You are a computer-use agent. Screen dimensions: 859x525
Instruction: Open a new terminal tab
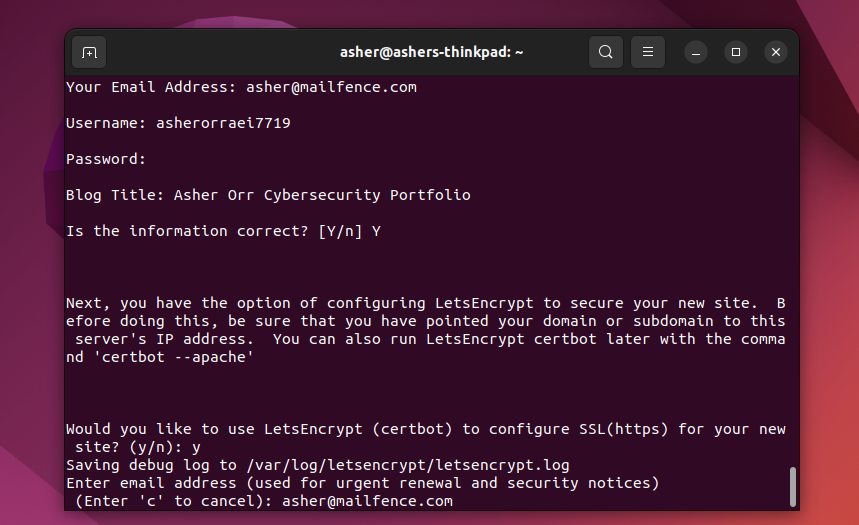tap(89, 52)
